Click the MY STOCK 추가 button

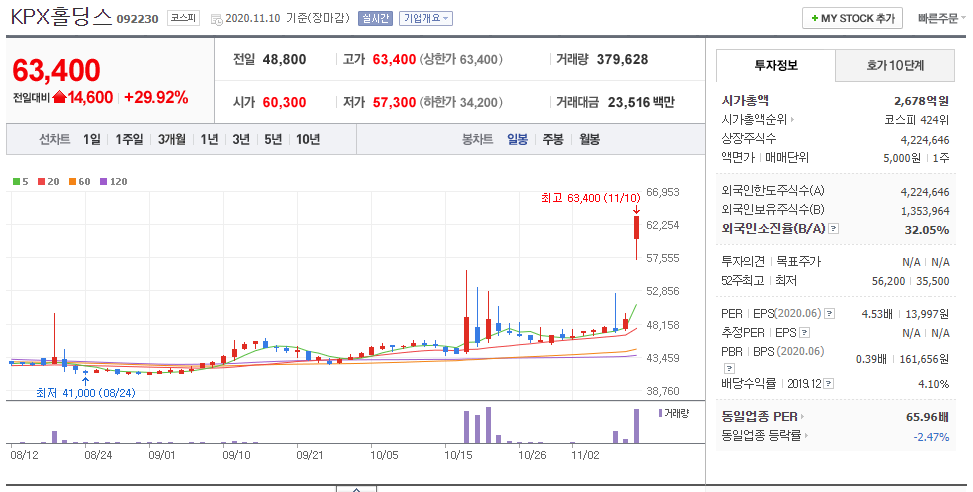(x=852, y=19)
